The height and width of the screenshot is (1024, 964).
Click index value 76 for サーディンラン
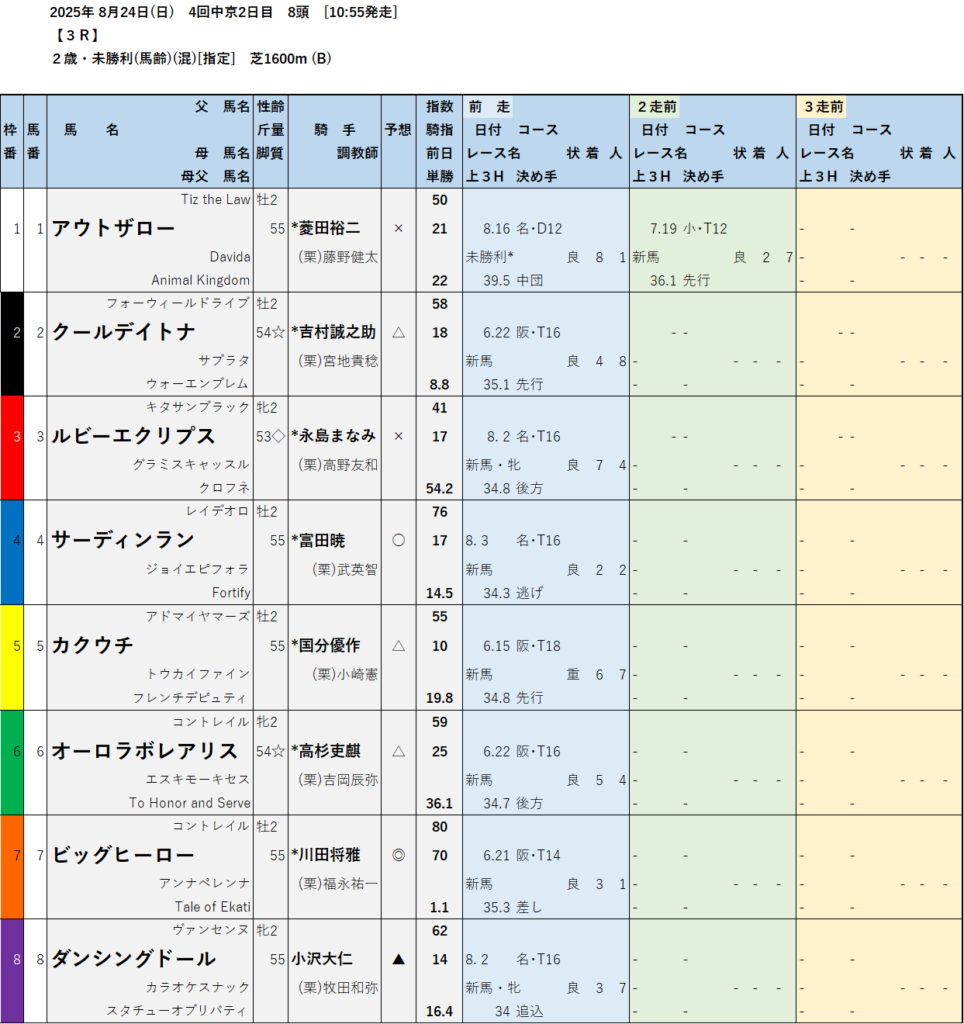(x=440, y=512)
